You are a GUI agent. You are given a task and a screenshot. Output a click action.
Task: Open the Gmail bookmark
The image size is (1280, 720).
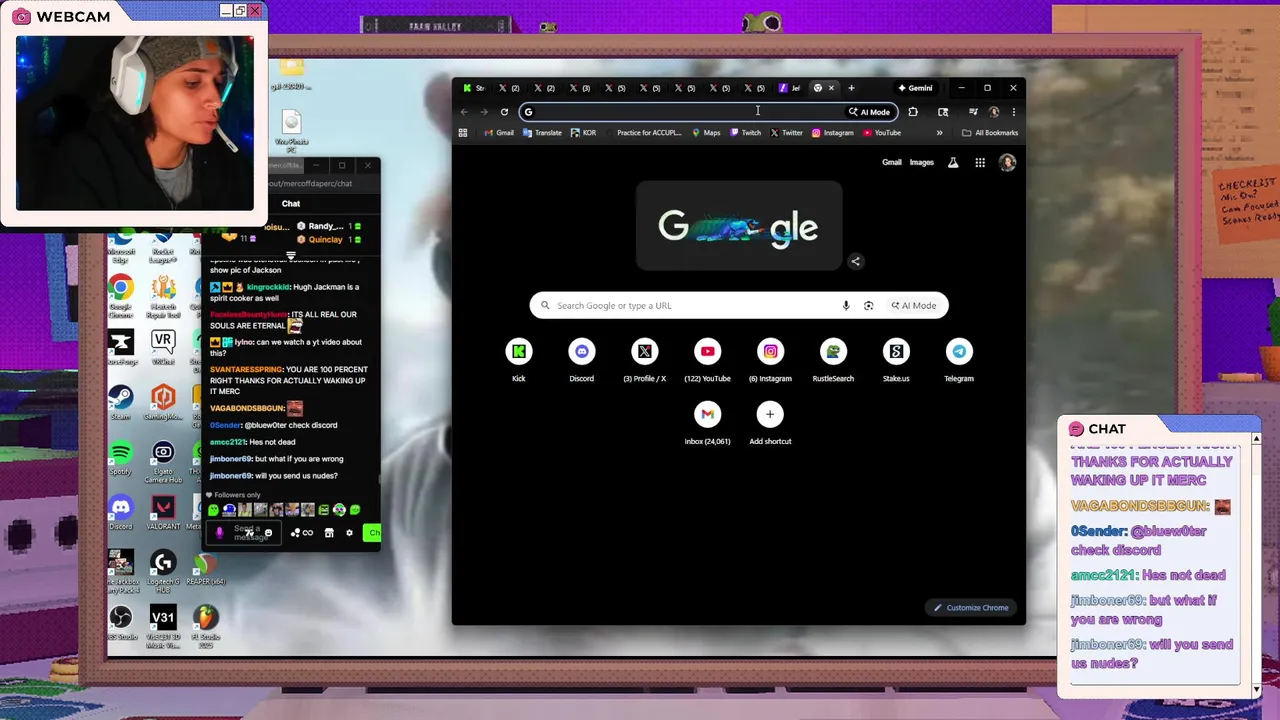click(x=498, y=133)
